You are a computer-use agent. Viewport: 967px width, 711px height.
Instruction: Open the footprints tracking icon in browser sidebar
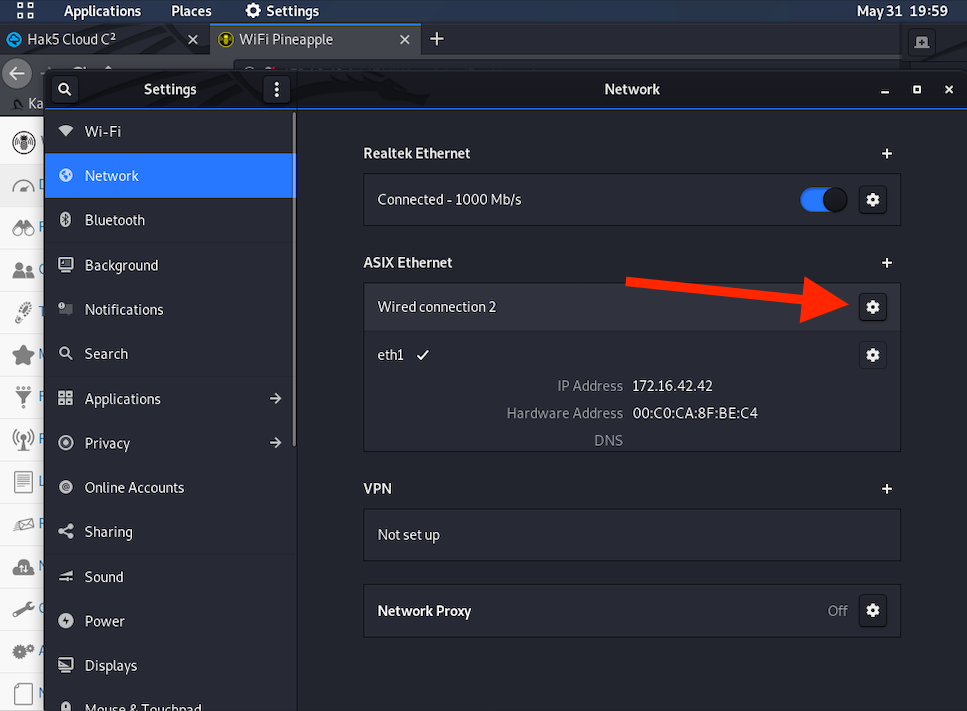tap(23, 312)
